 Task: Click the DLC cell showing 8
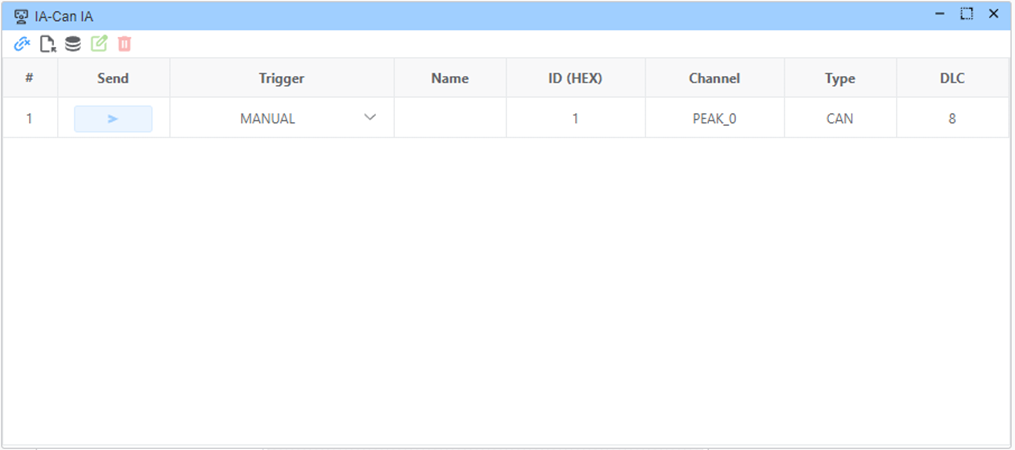pyautogui.click(x=952, y=118)
